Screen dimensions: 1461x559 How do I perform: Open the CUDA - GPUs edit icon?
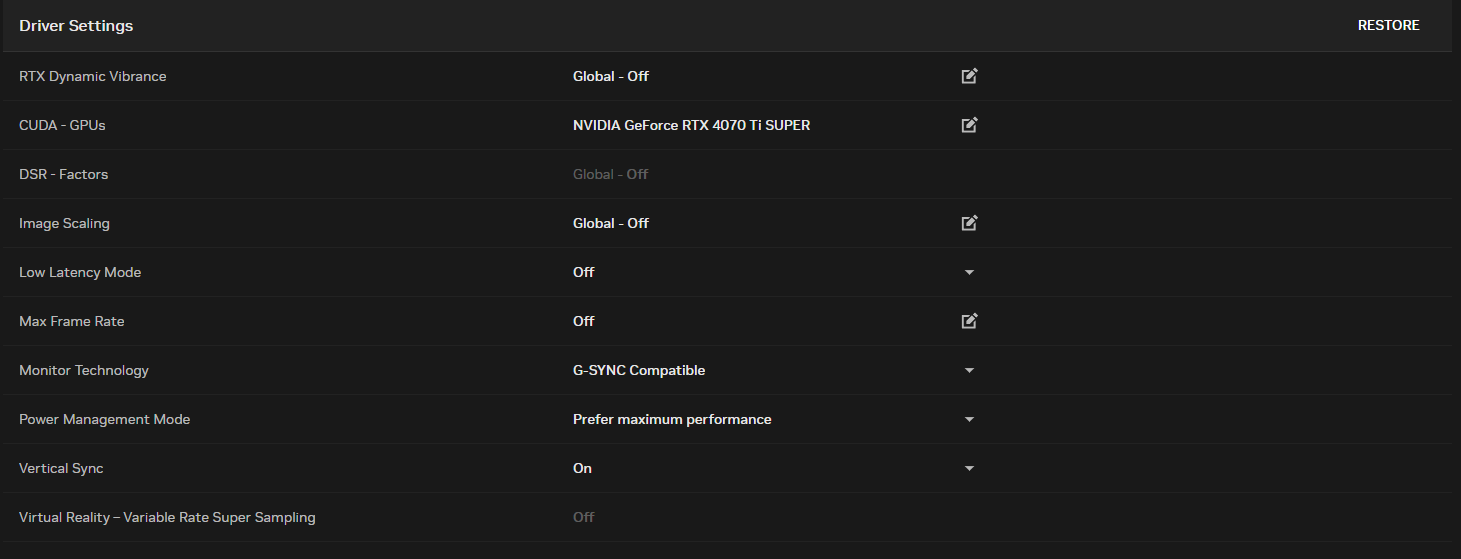coord(969,125)
